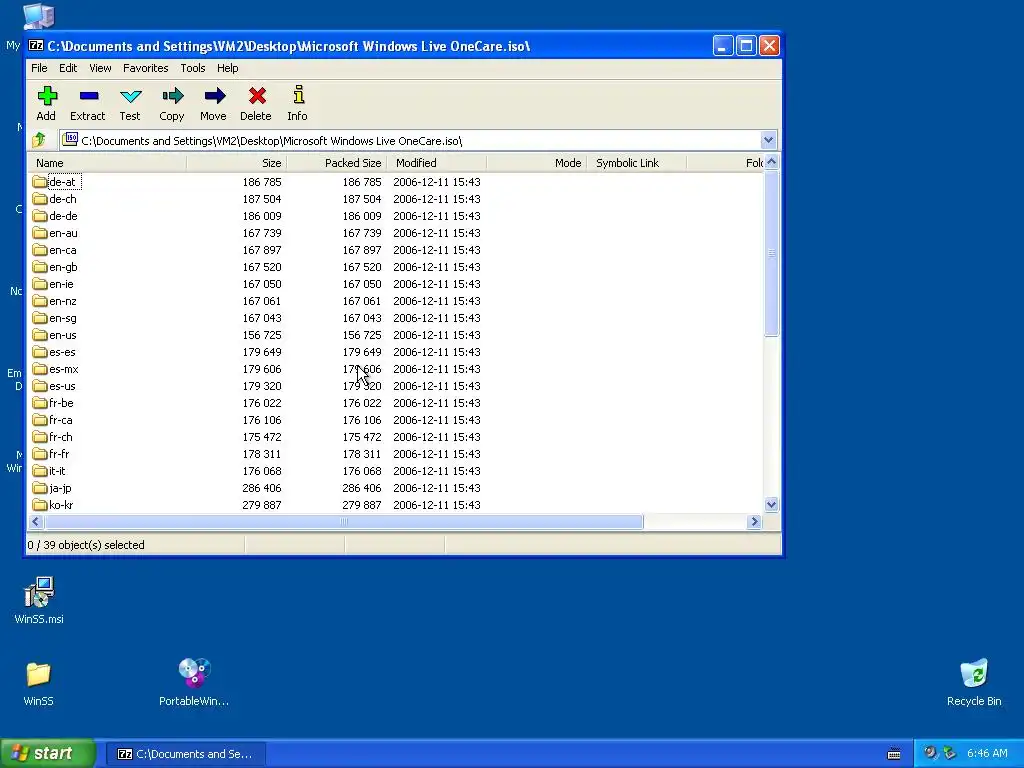Select the Recycle Bin icon
This screenshot has width=1024, height=768.
pos(974,673)
